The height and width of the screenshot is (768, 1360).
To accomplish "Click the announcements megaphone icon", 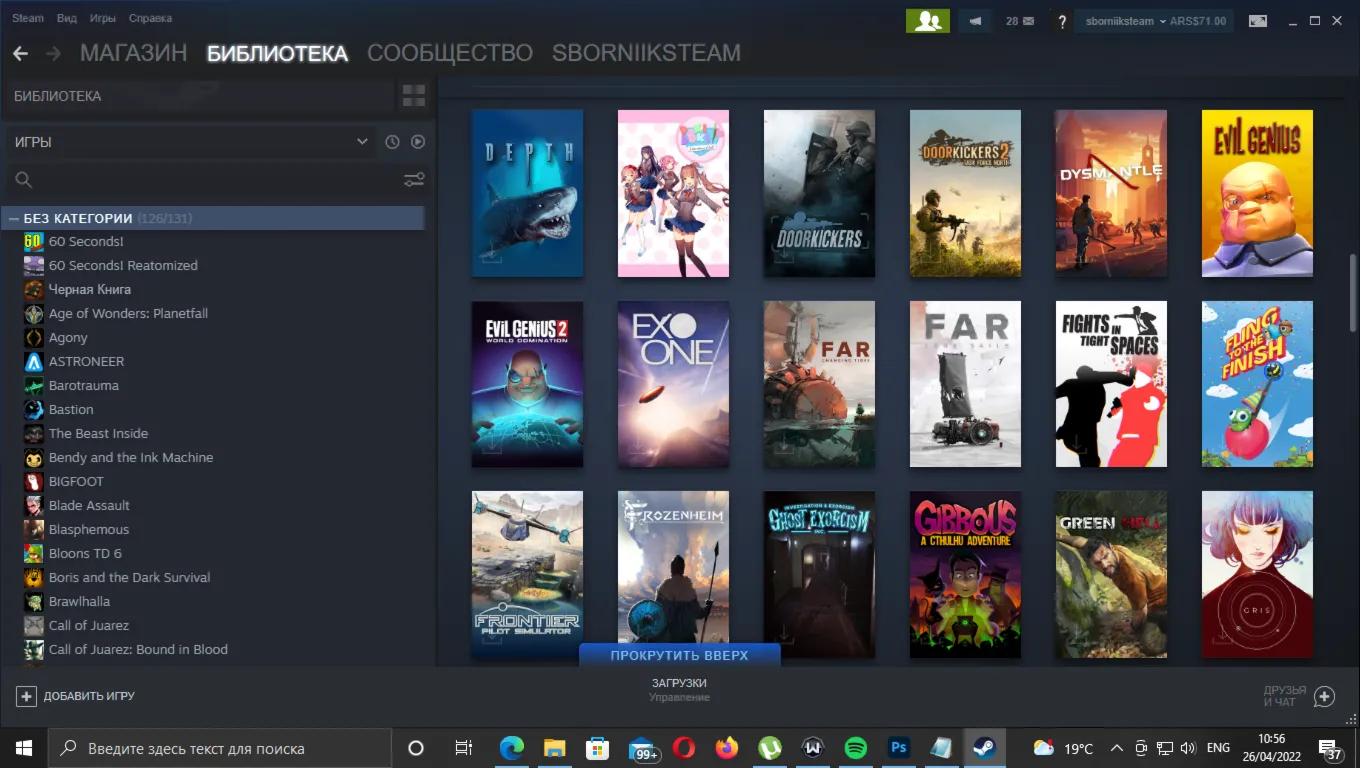I will (975, 21).
